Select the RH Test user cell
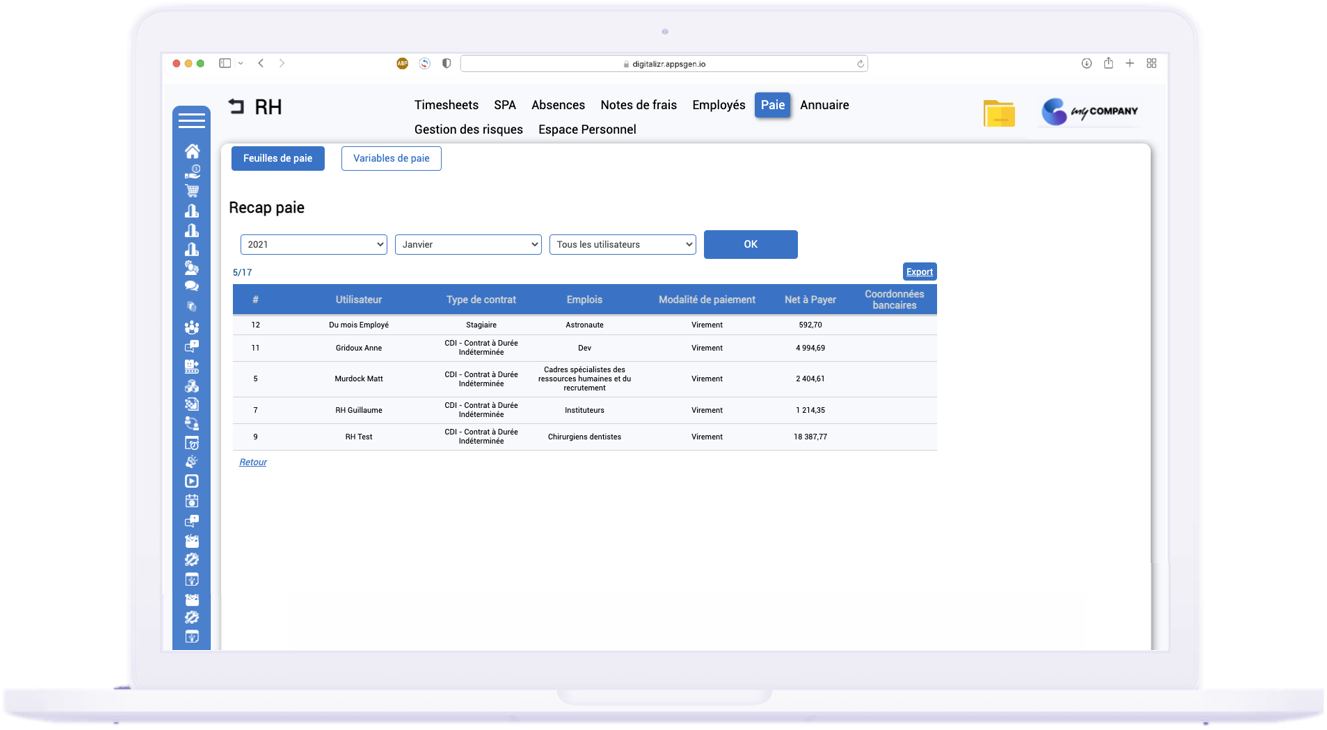 (x=359, y=437)
